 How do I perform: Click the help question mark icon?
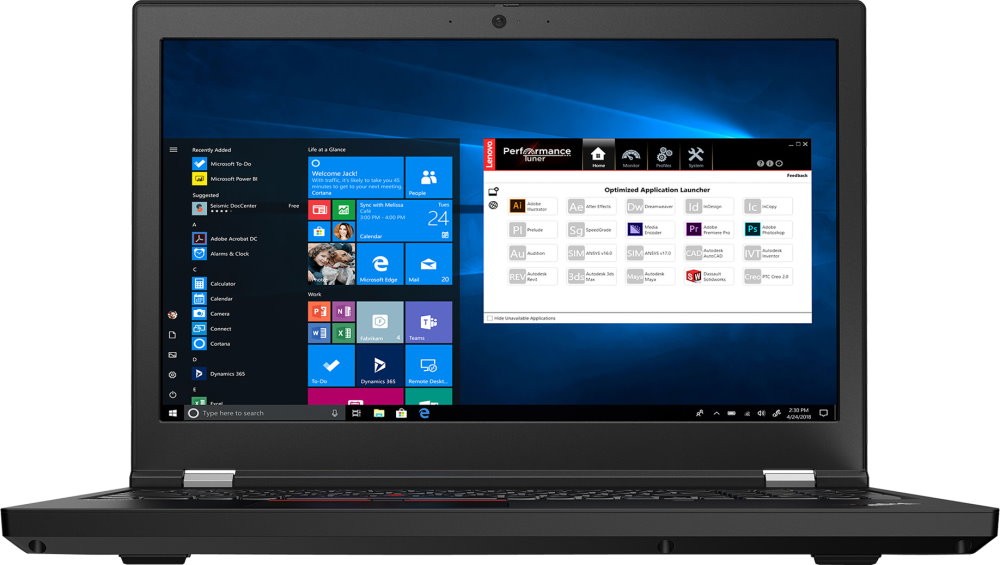(x=759, y=163)
